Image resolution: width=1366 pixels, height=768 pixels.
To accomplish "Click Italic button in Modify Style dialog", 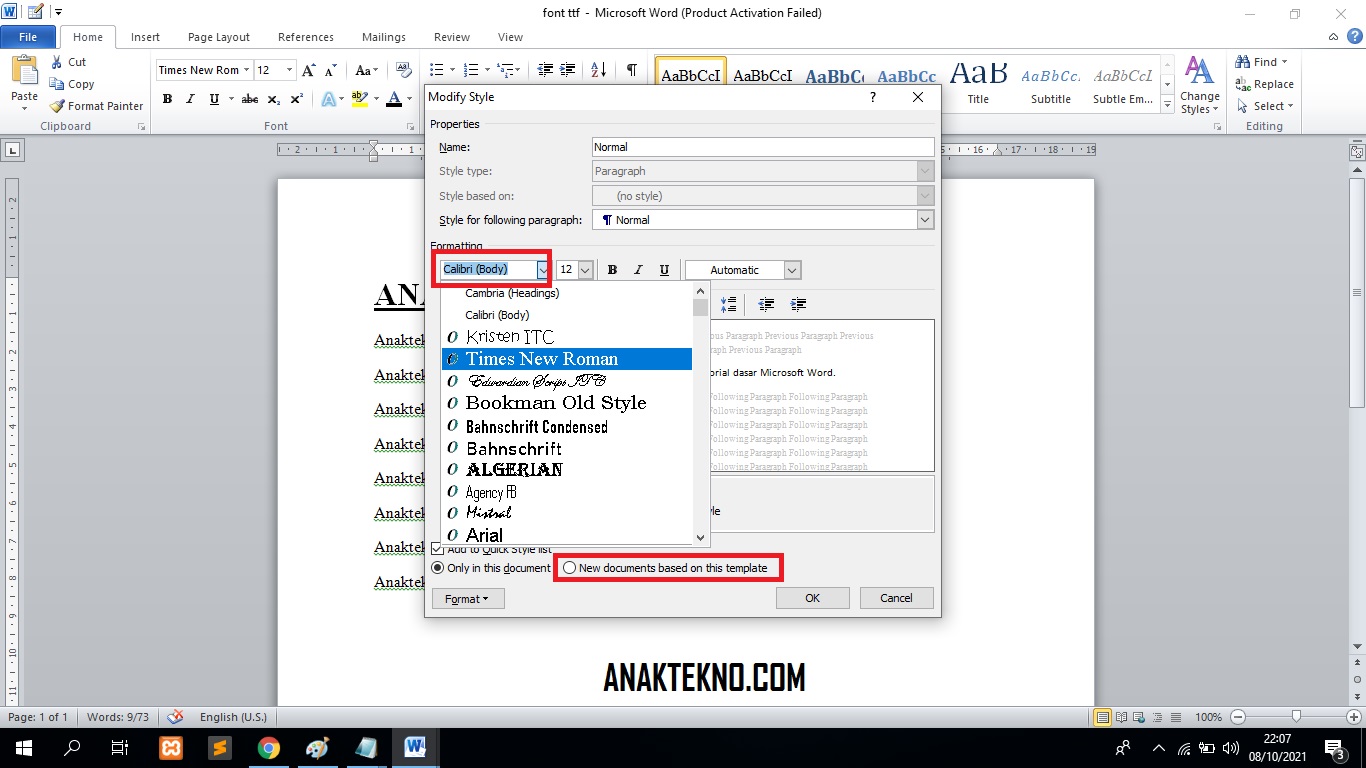I will (x=638, y=270).
